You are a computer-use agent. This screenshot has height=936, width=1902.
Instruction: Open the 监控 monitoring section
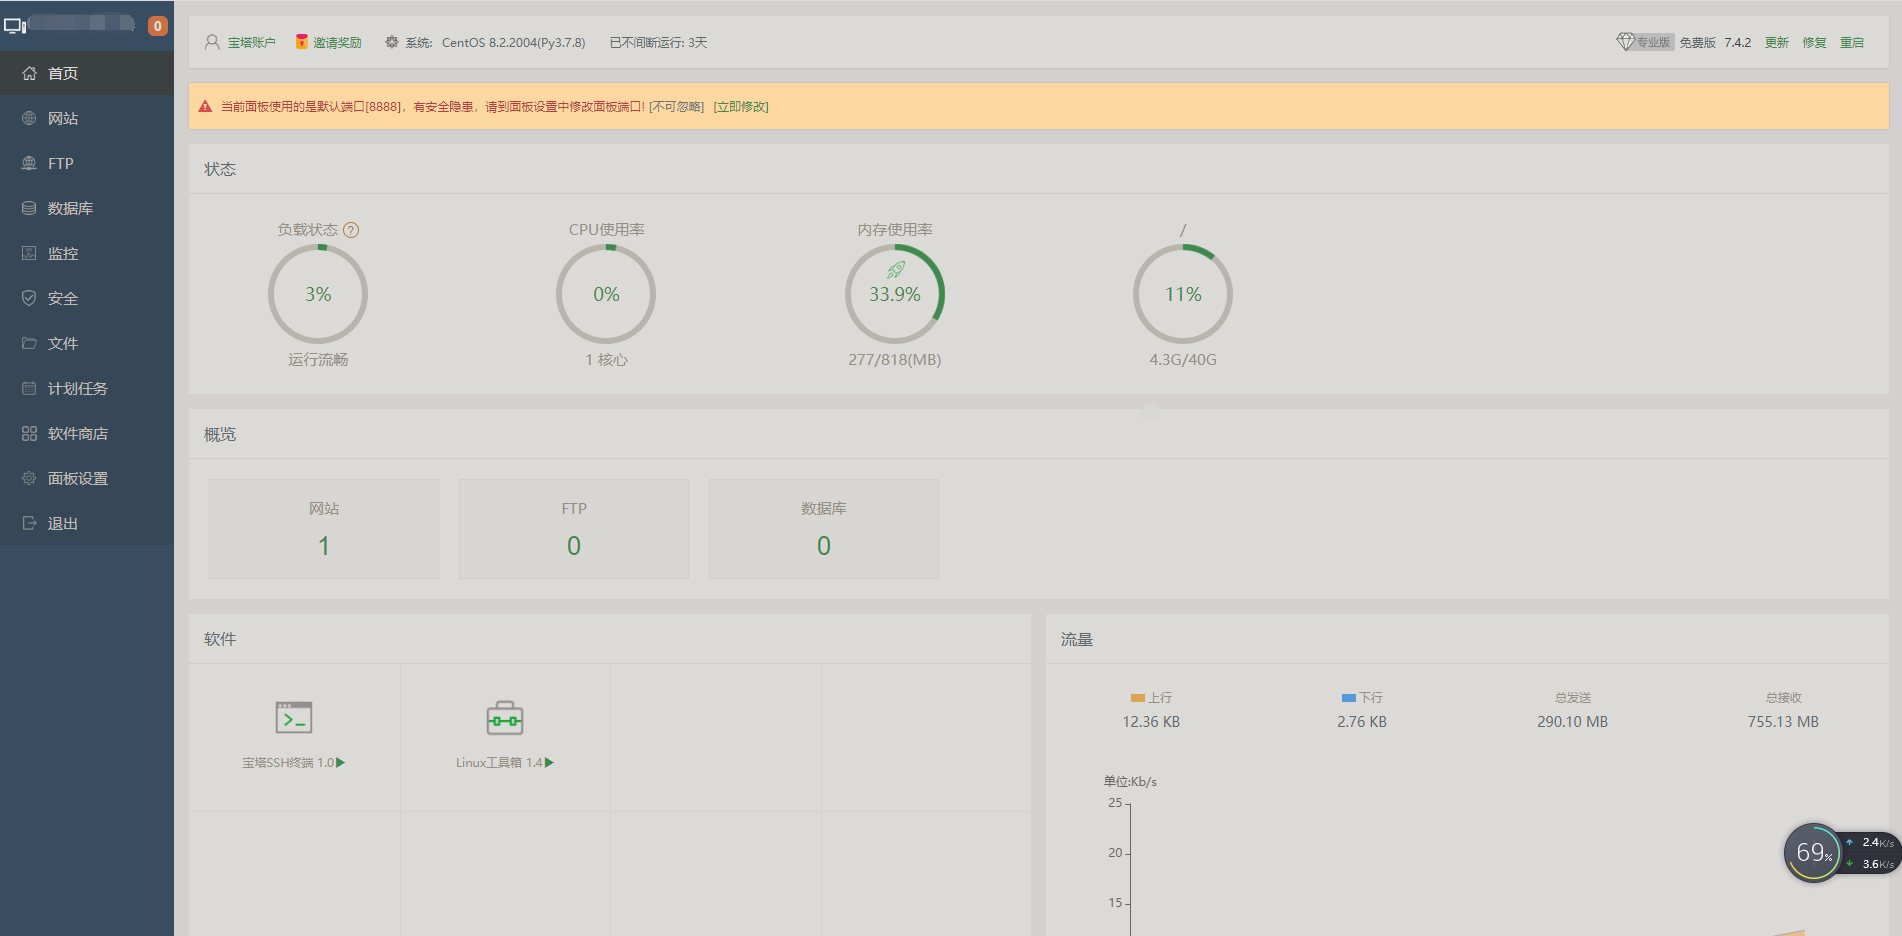[x=87, y=253]
